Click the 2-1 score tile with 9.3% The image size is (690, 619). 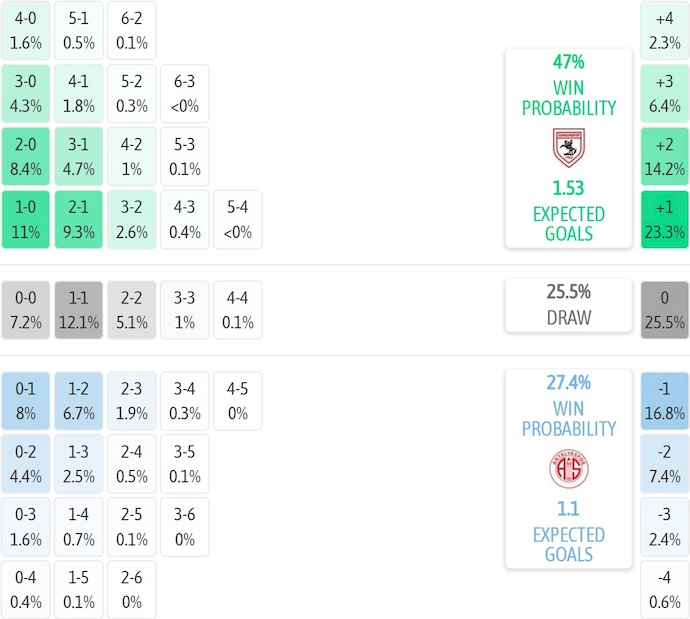coord(79,220)
